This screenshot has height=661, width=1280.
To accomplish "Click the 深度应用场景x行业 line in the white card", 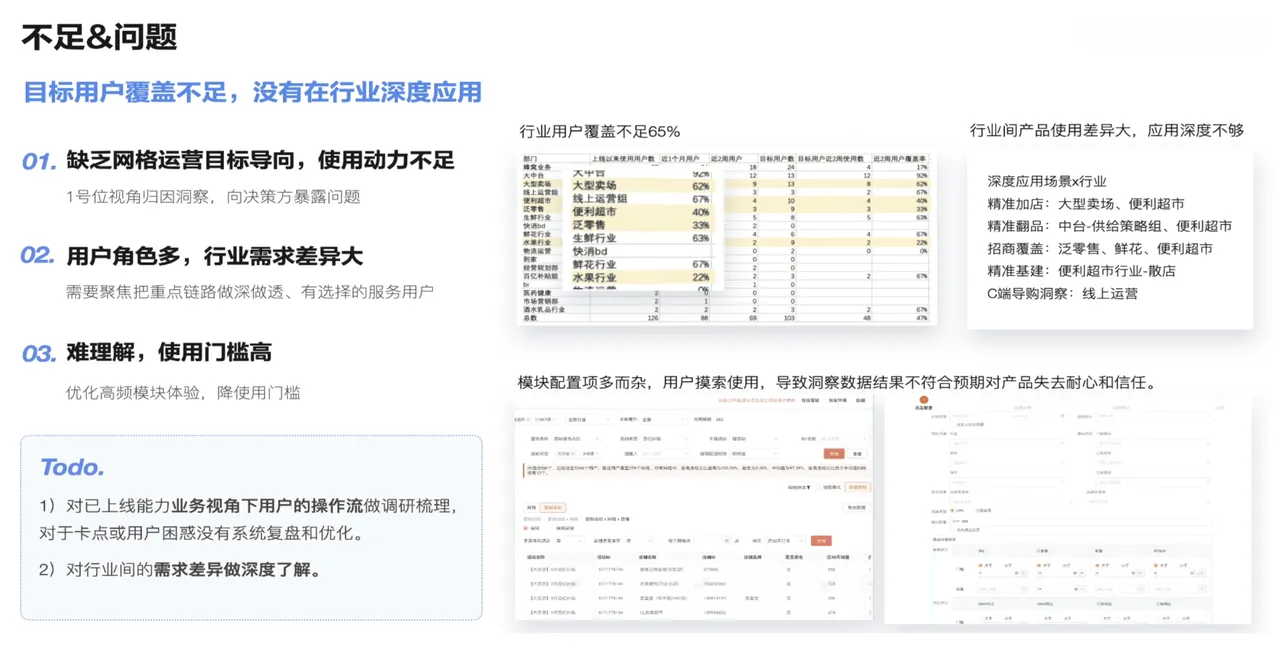I will point(1047,181).
